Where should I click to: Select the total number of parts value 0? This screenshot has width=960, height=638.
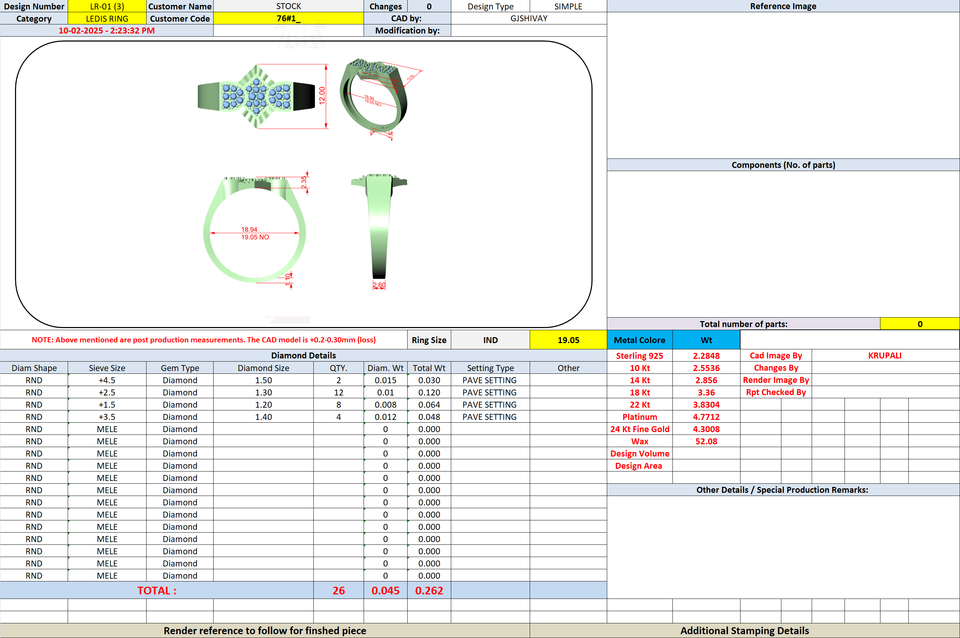(920, 324)
